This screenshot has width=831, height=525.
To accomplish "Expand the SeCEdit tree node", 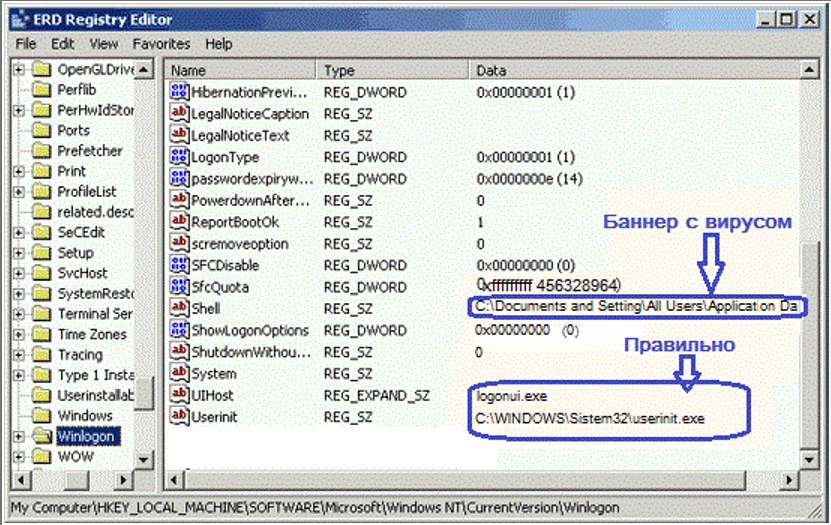I will 19,233.
